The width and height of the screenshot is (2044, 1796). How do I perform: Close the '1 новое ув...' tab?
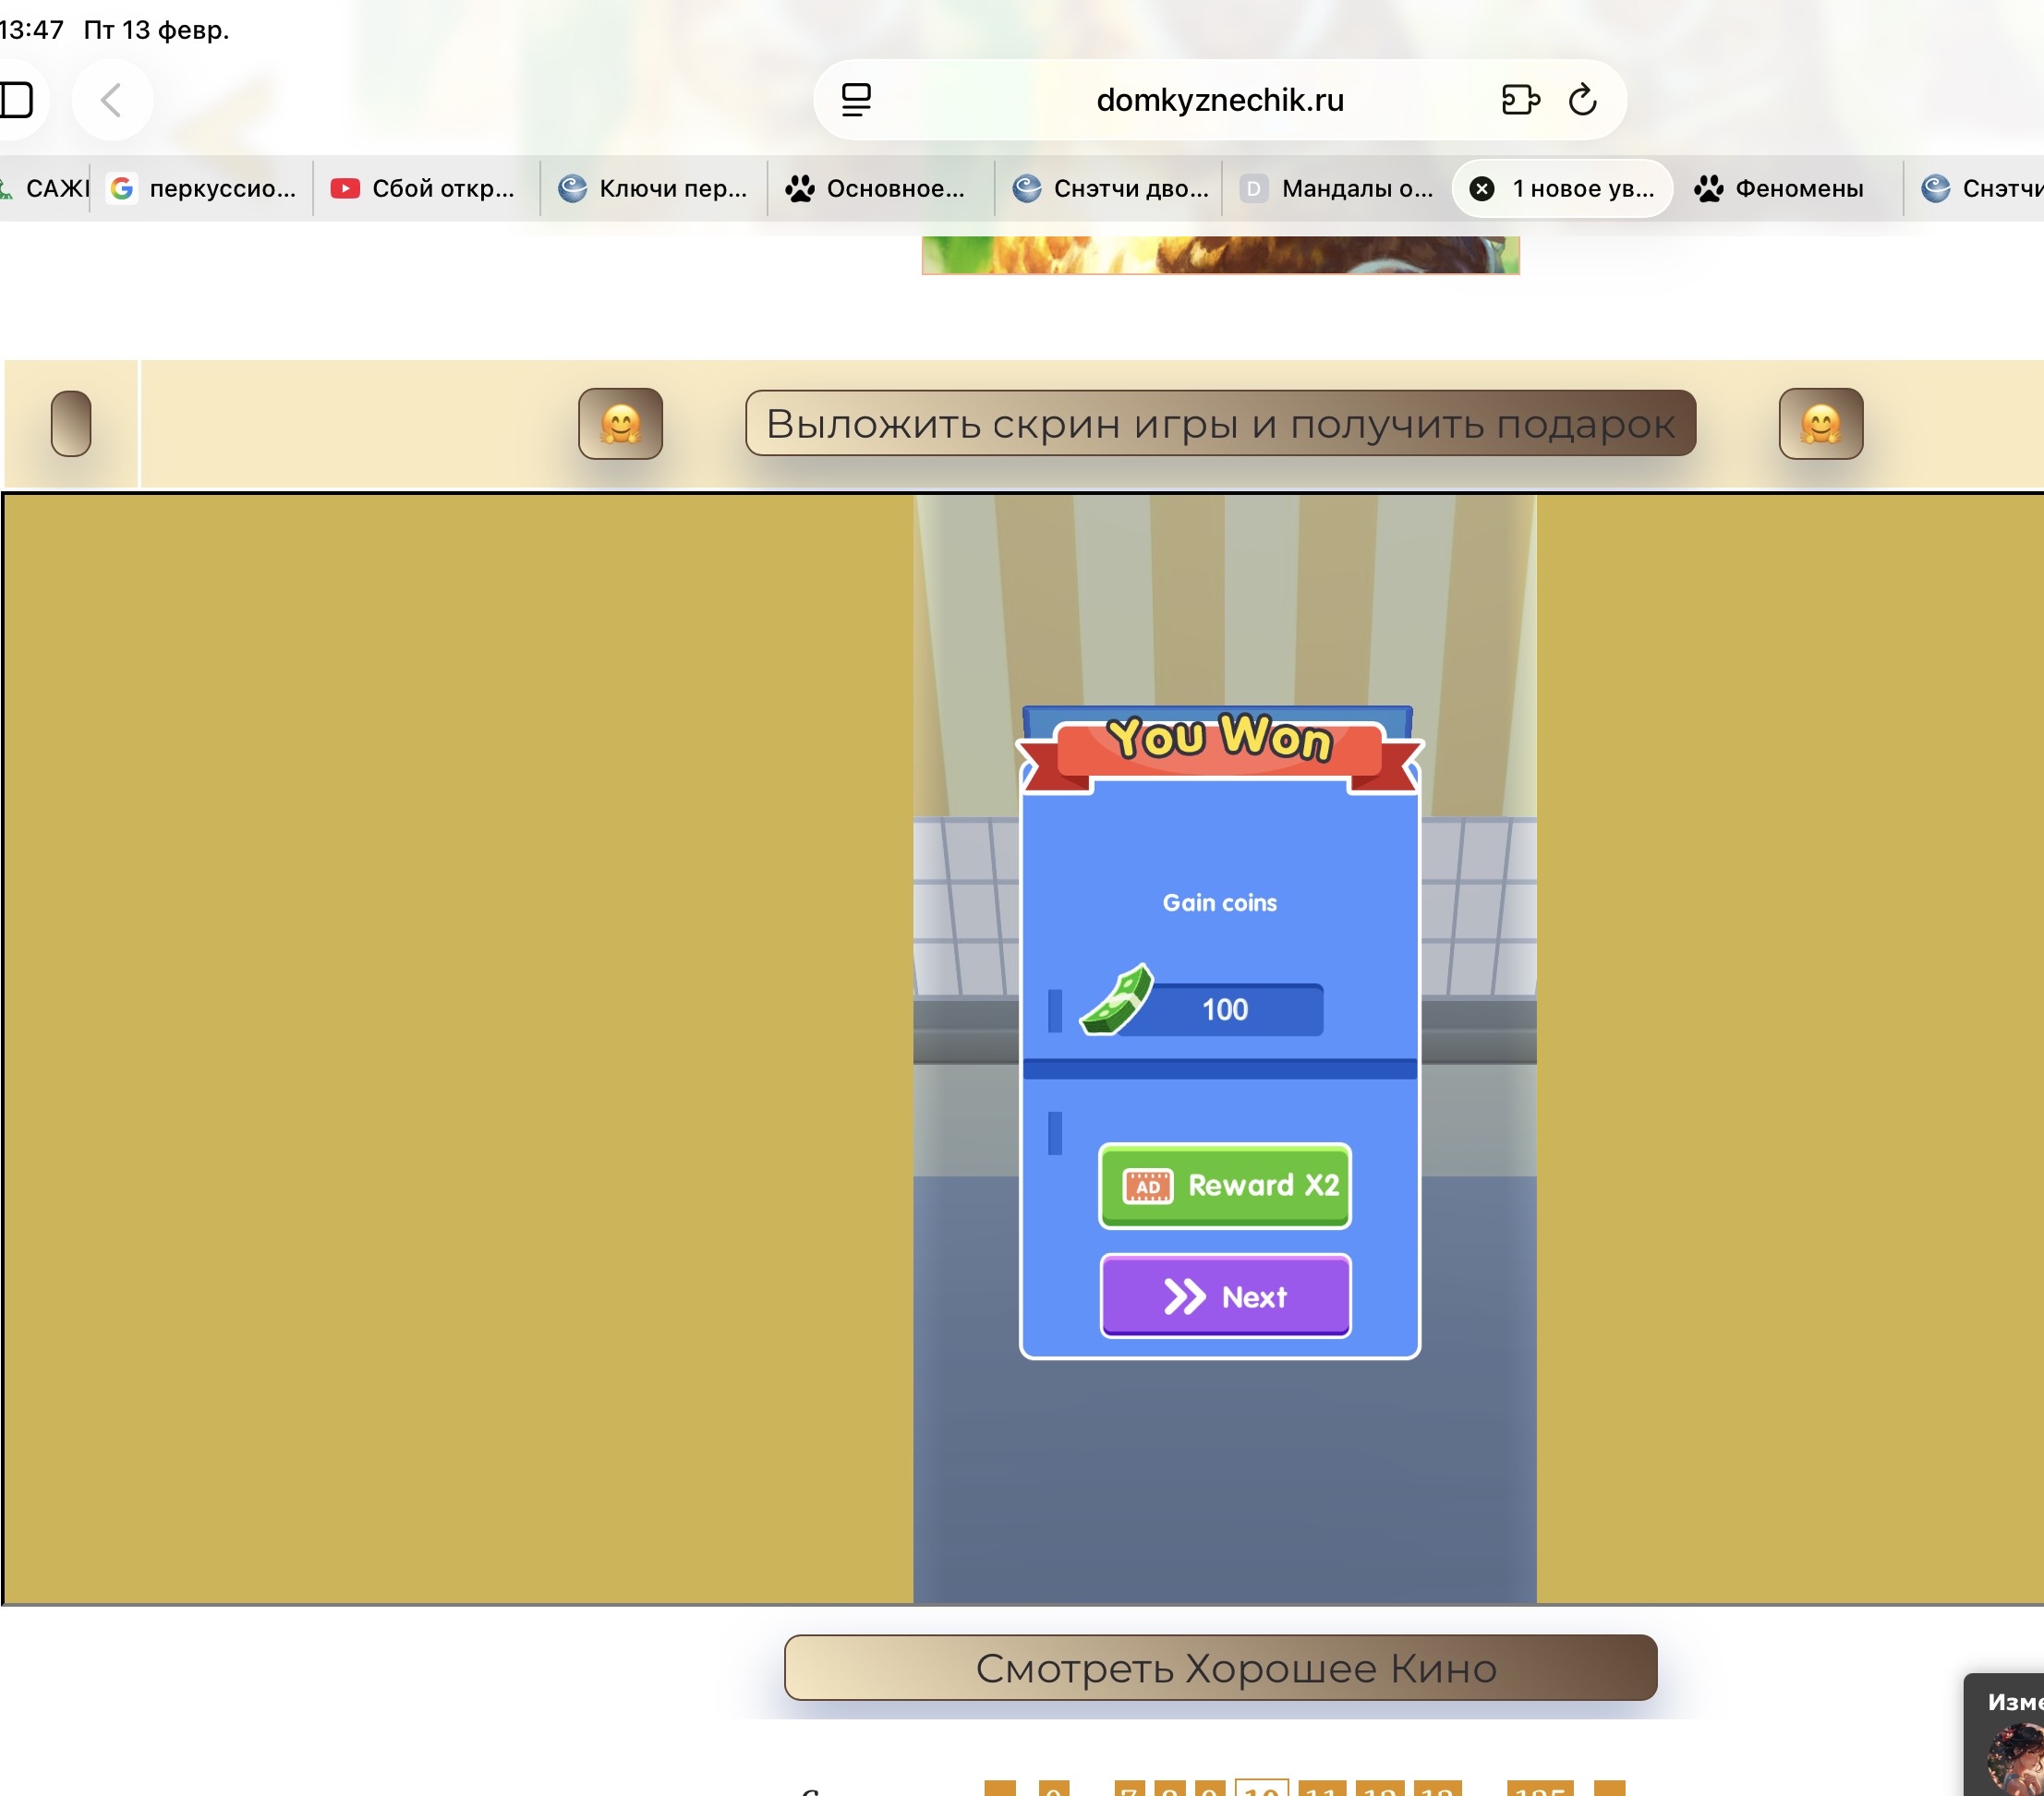1483,189
